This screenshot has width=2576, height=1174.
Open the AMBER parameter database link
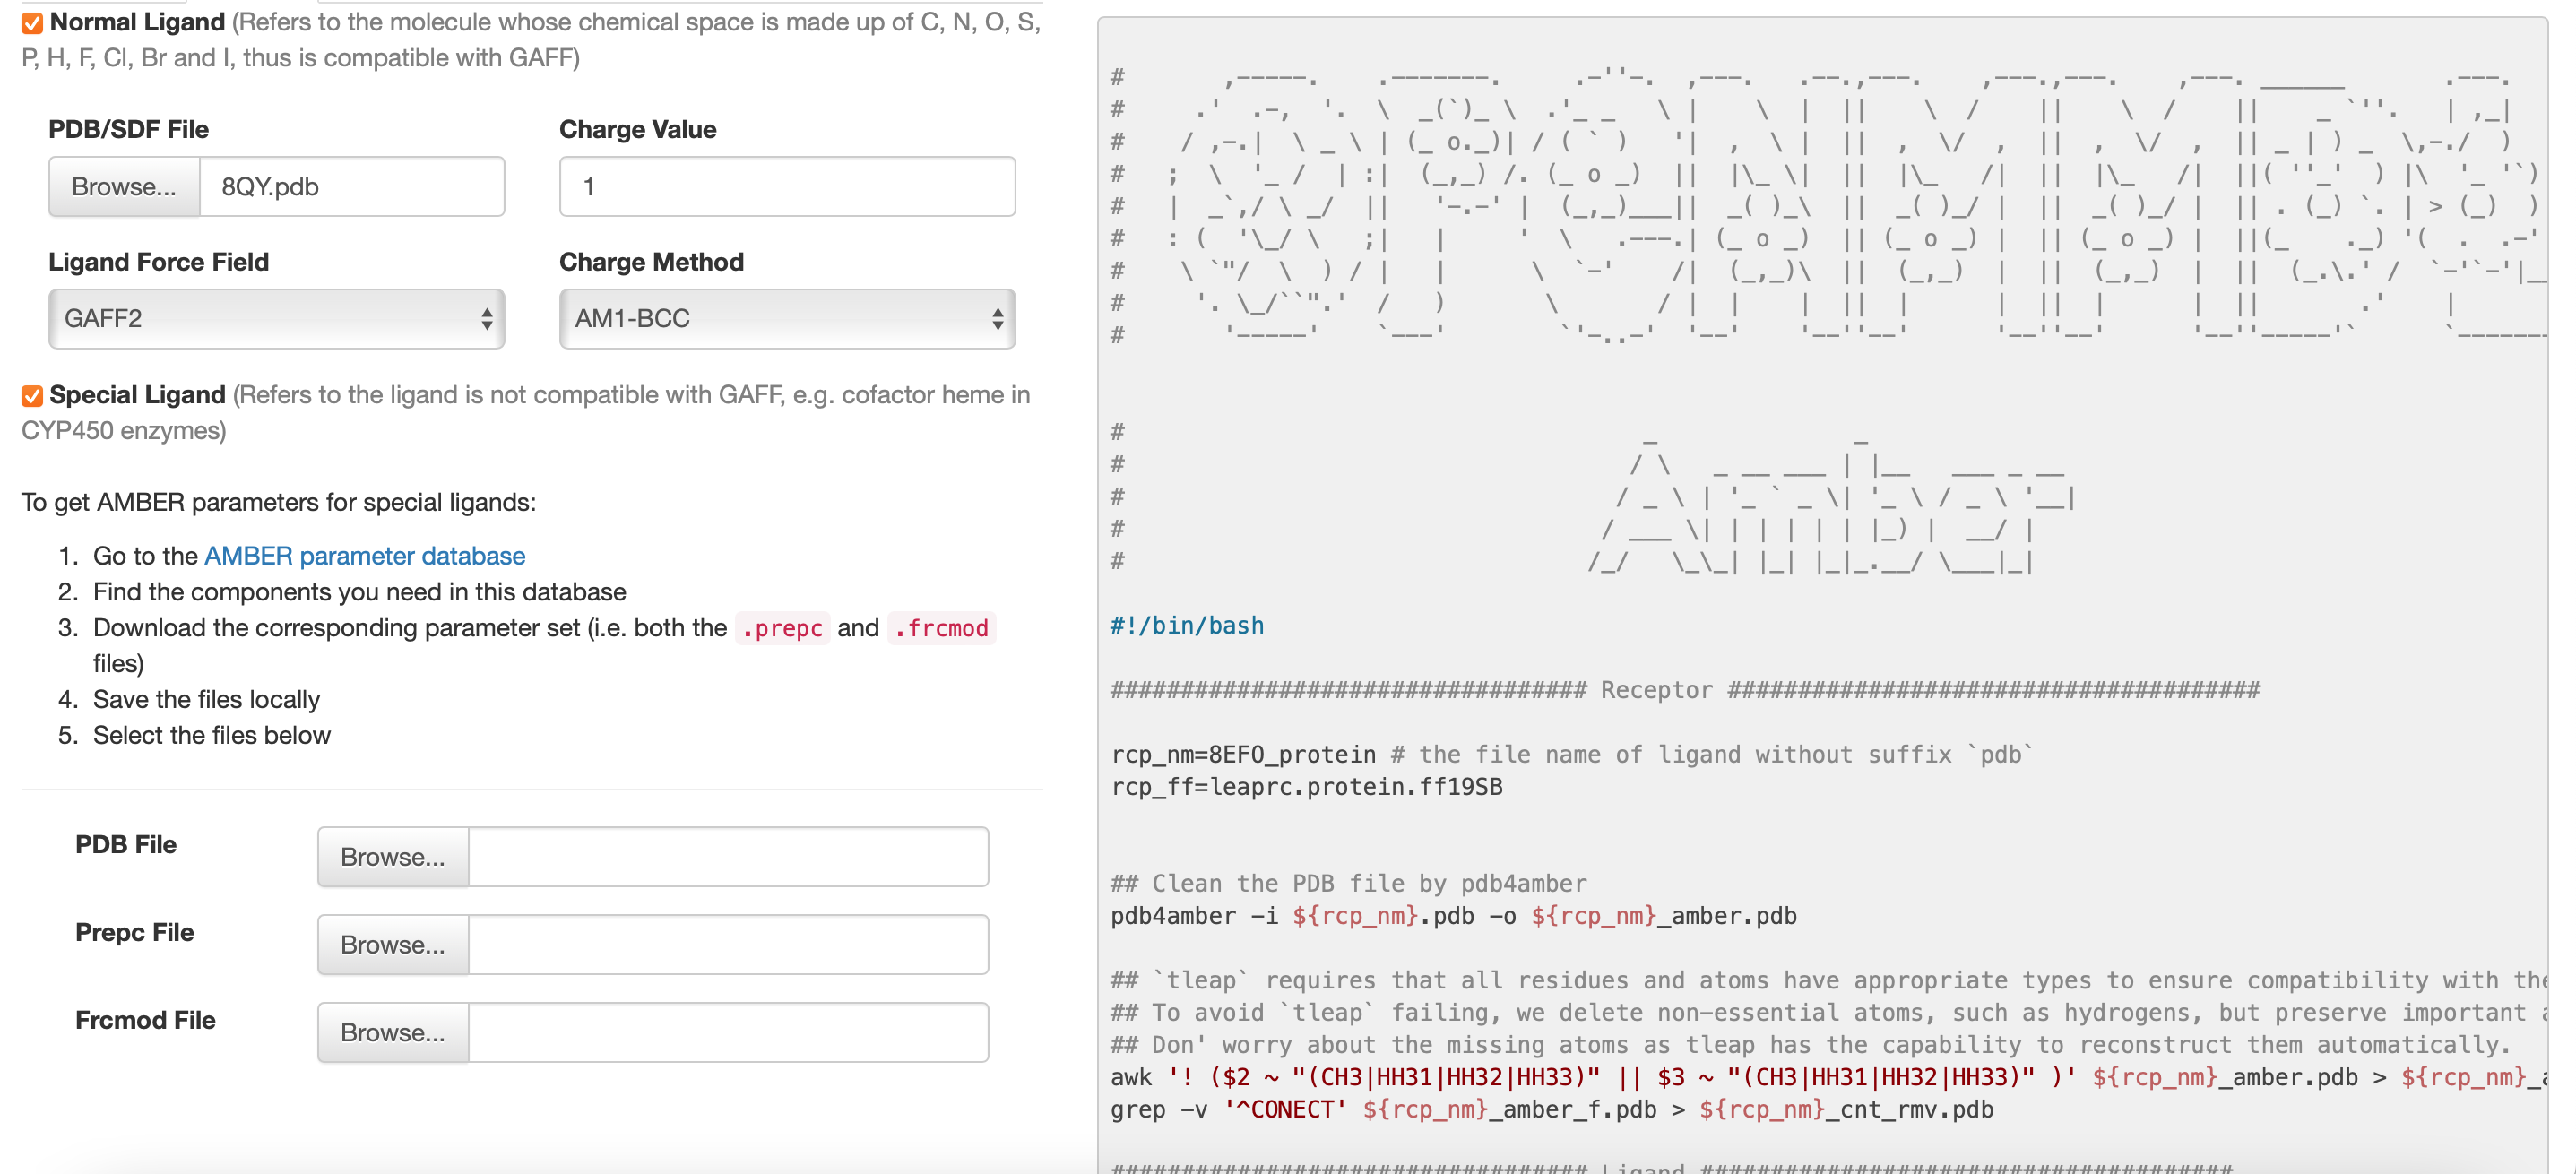(364, 556)
